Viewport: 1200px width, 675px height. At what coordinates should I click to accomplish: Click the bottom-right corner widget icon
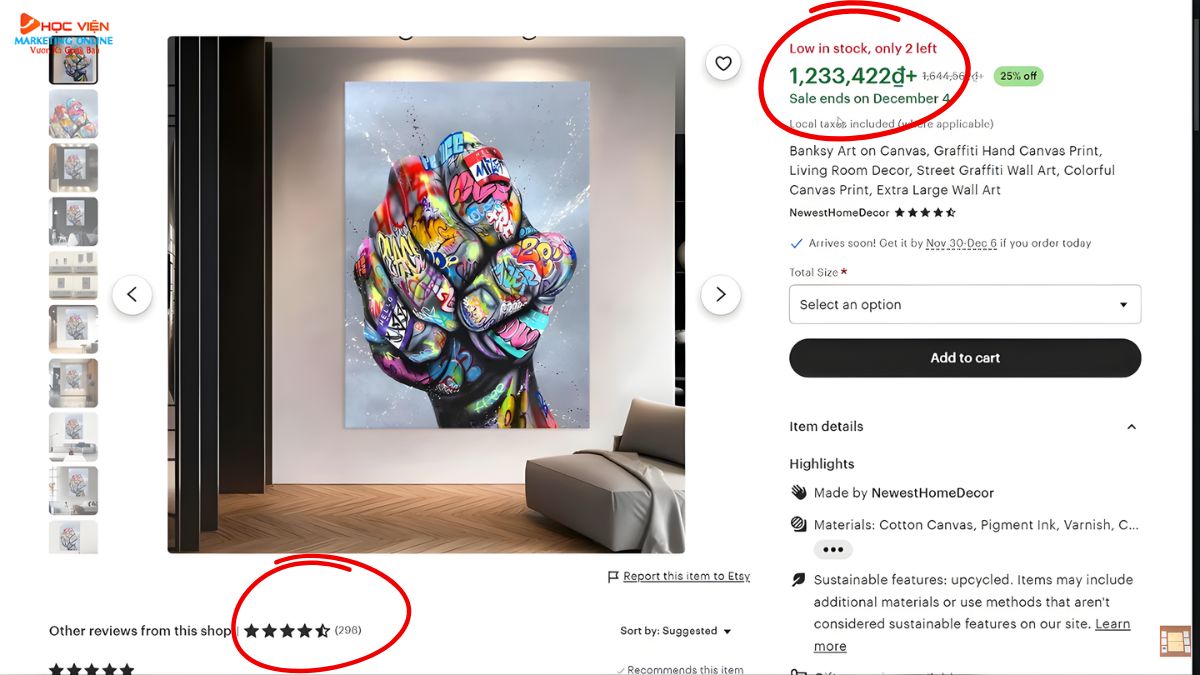click(1175, 641)
